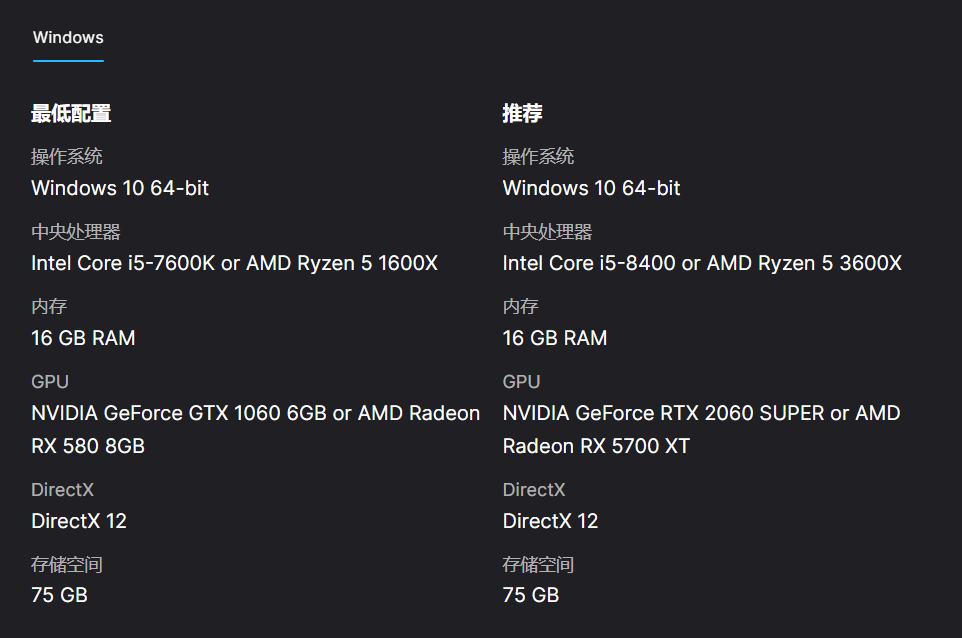Click the 推荐 heading
This screenshot has width=962, height=638.
click(x=522, y=113)
